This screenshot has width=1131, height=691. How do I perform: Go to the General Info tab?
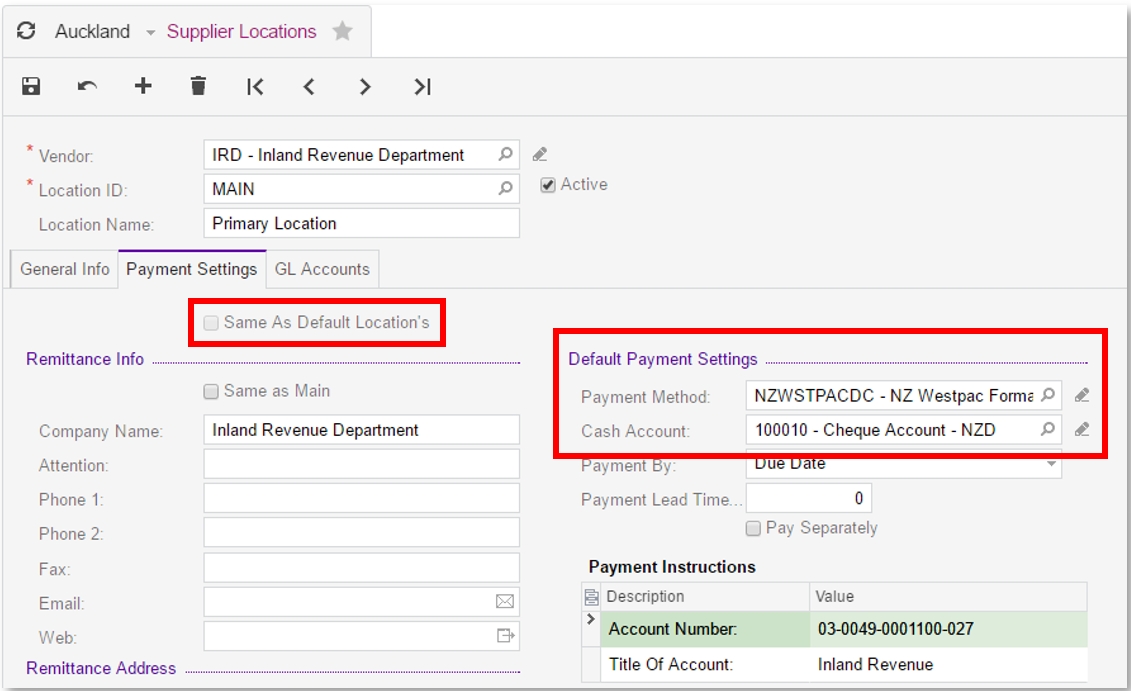tap(61, 269)
